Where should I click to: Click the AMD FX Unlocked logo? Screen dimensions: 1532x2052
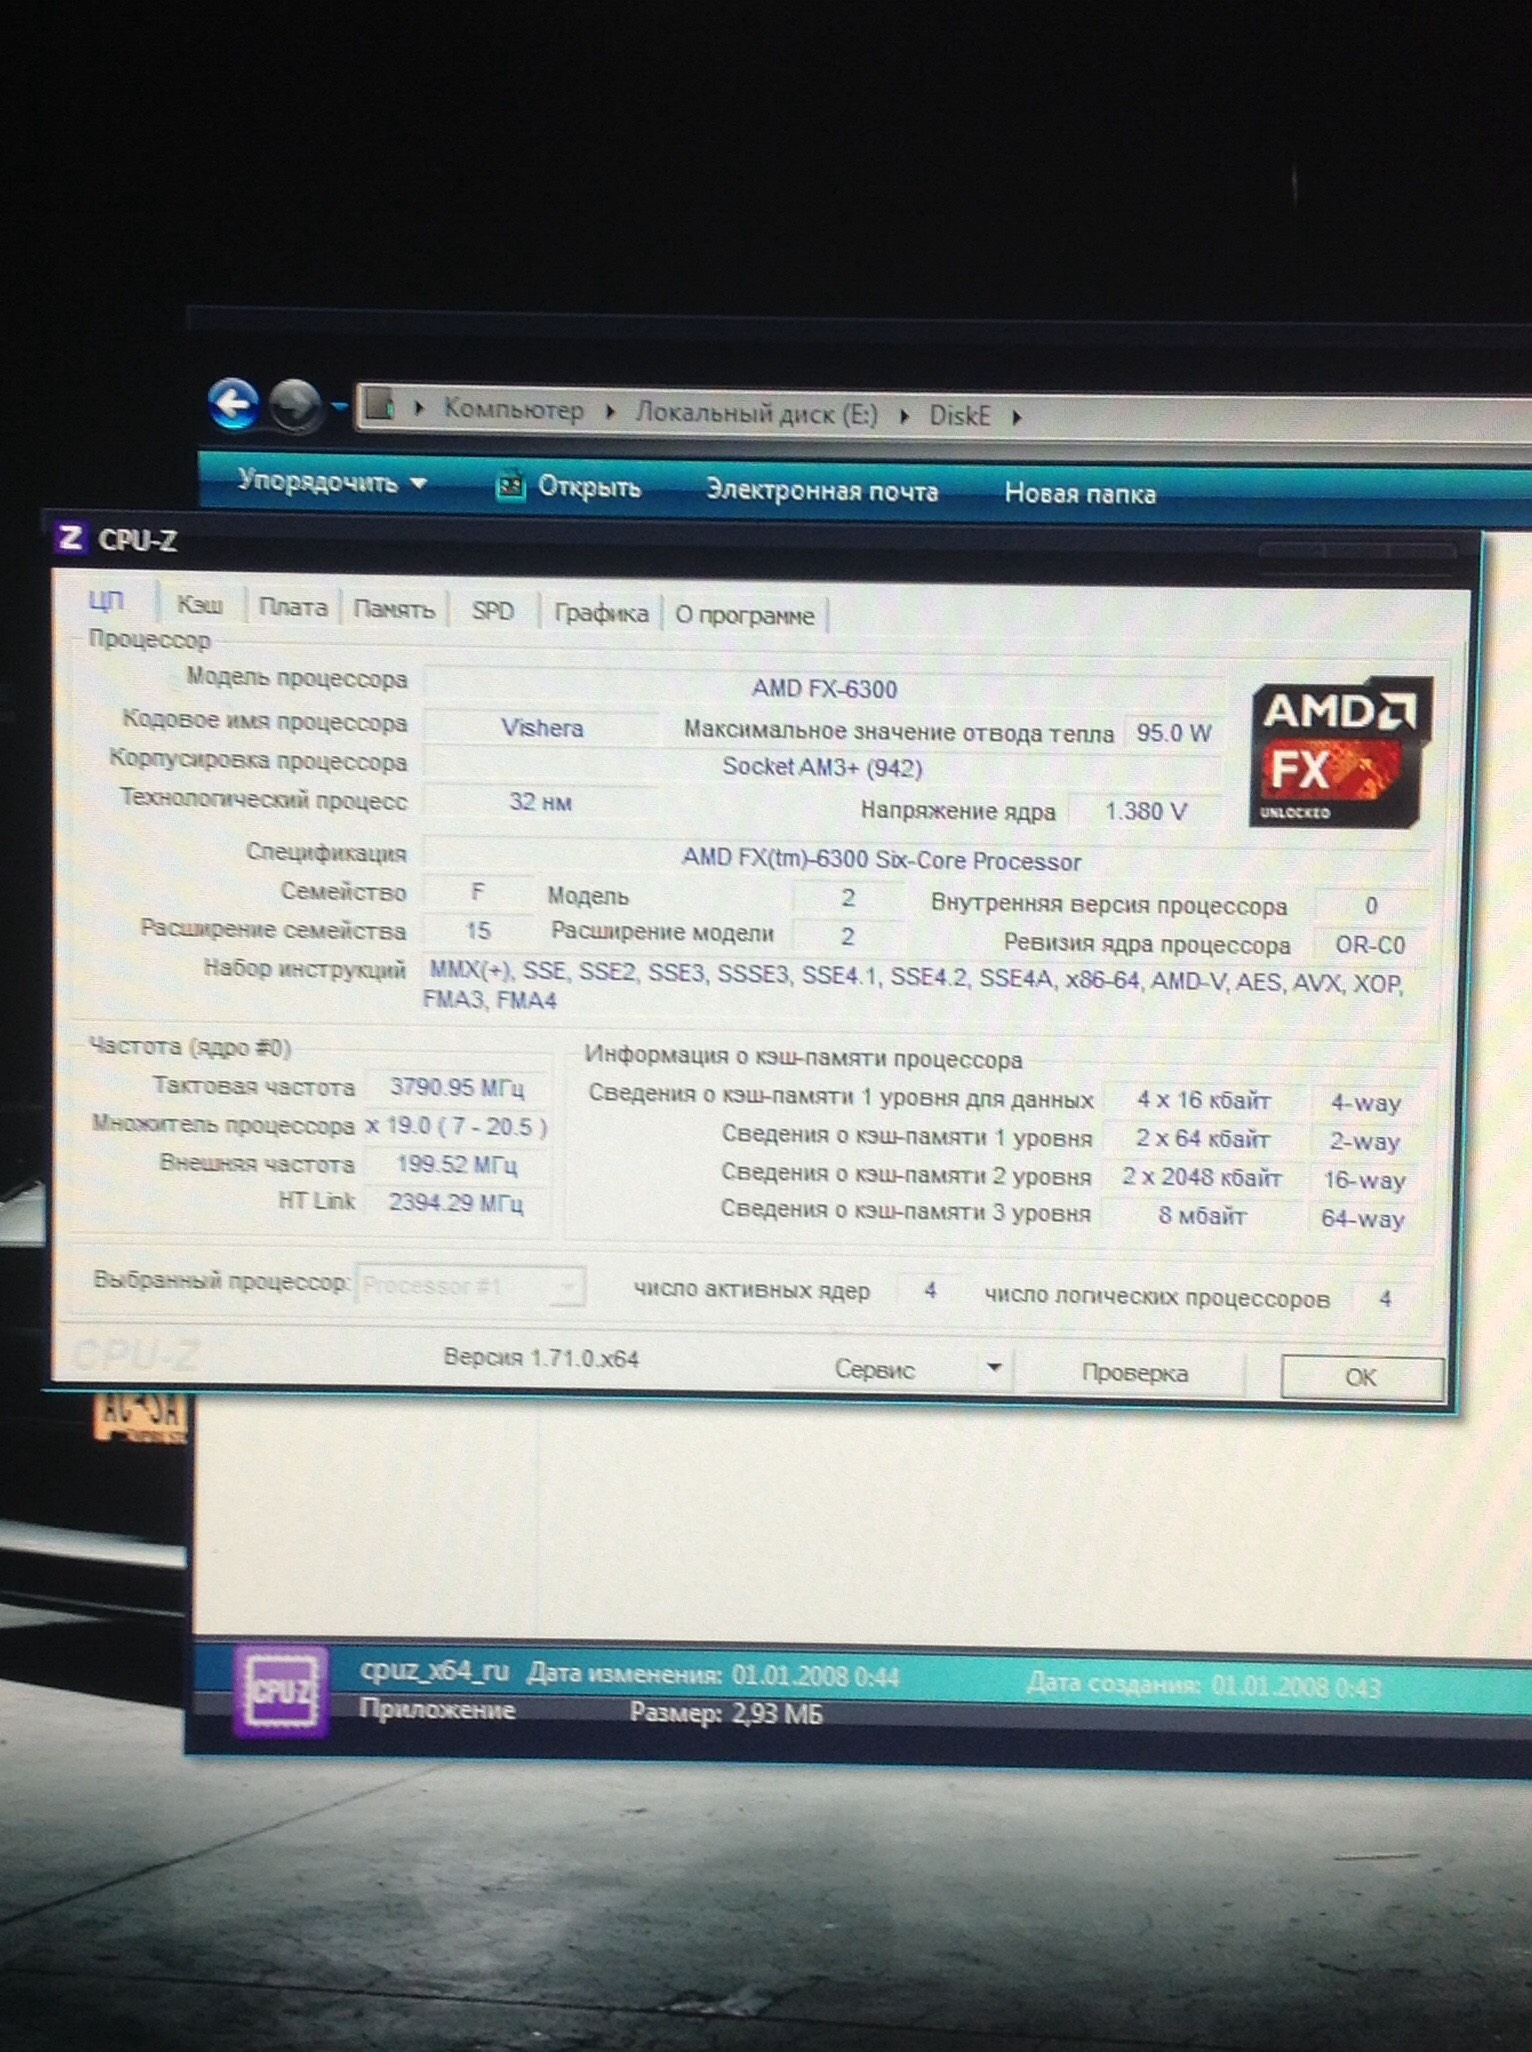click(x=1340, y=752)
